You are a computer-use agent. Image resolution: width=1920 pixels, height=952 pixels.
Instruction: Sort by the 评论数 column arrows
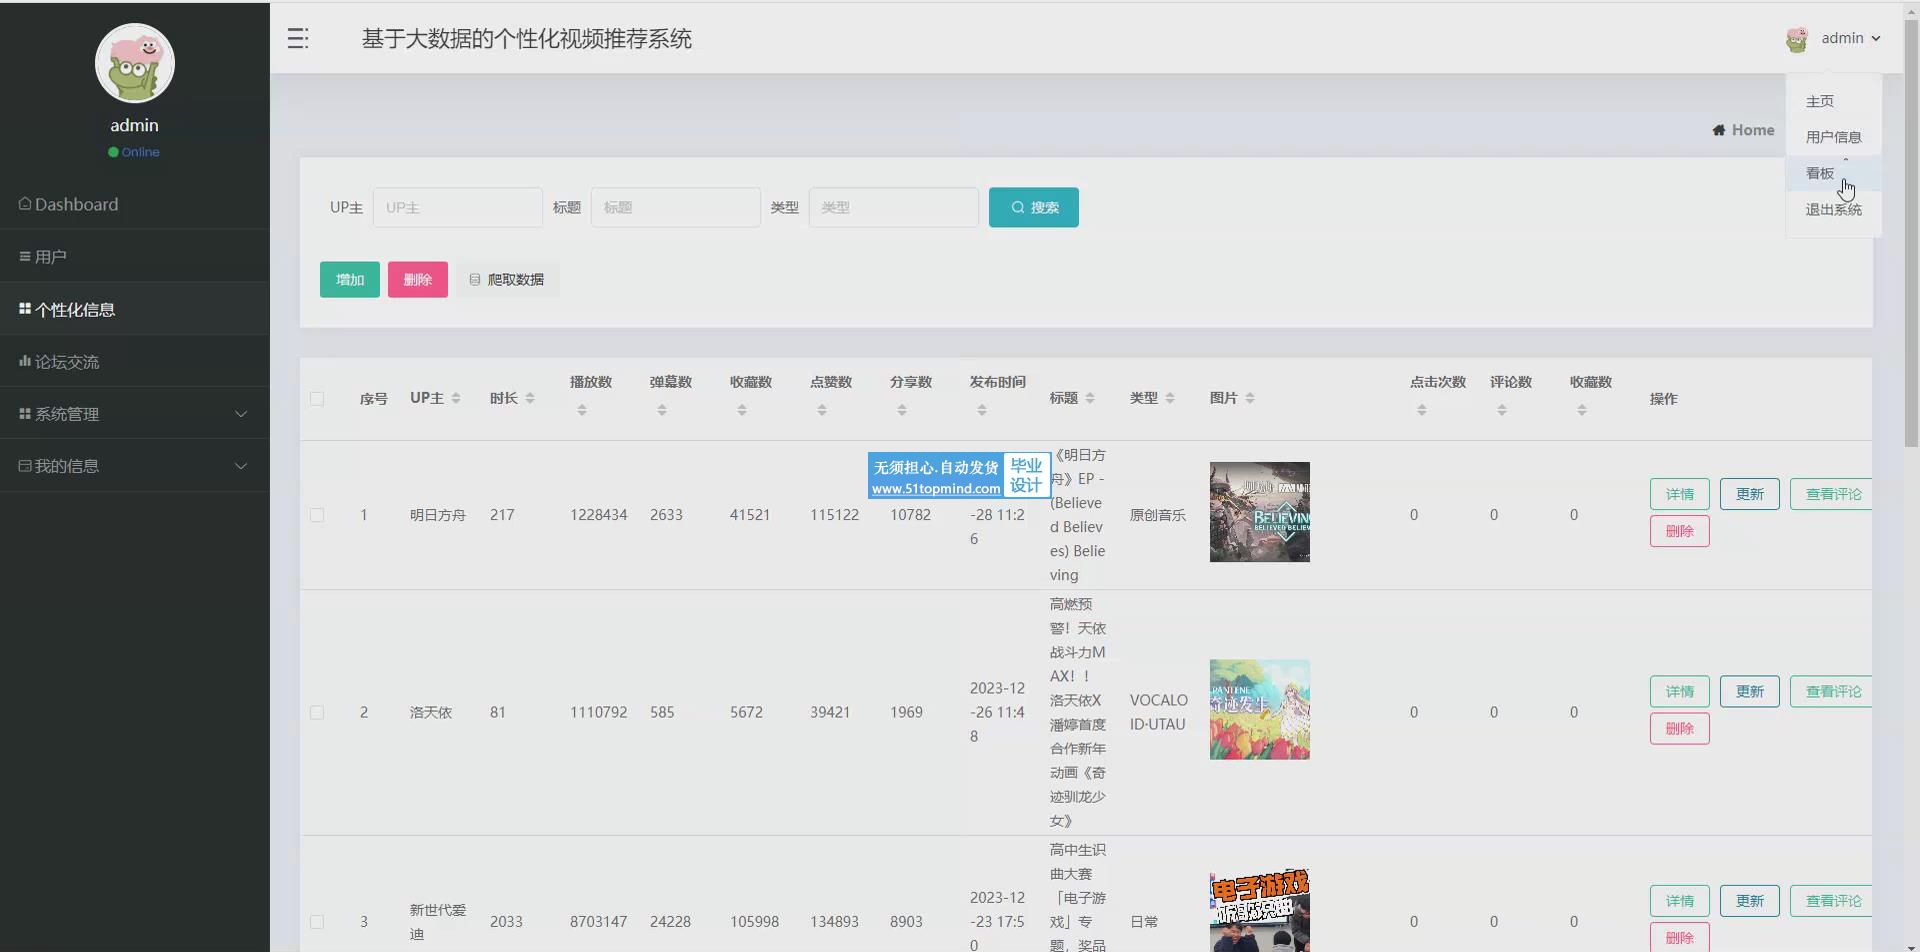click(x=1502, y=410)
